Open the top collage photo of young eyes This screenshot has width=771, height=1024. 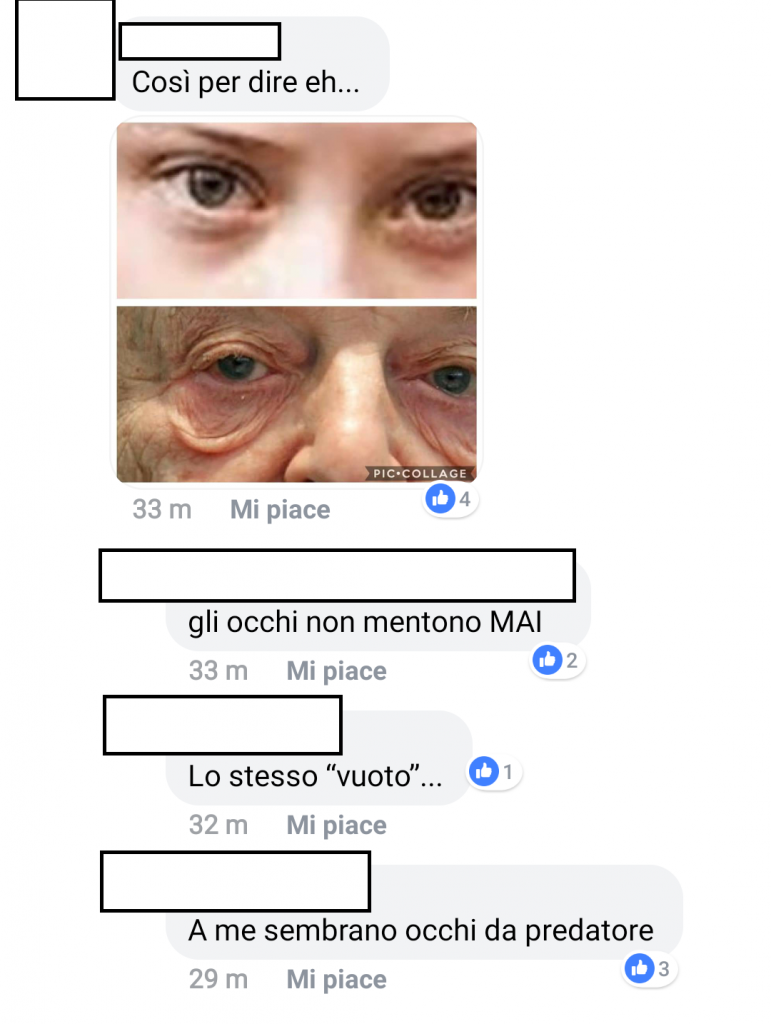click(x=296, y=210)
